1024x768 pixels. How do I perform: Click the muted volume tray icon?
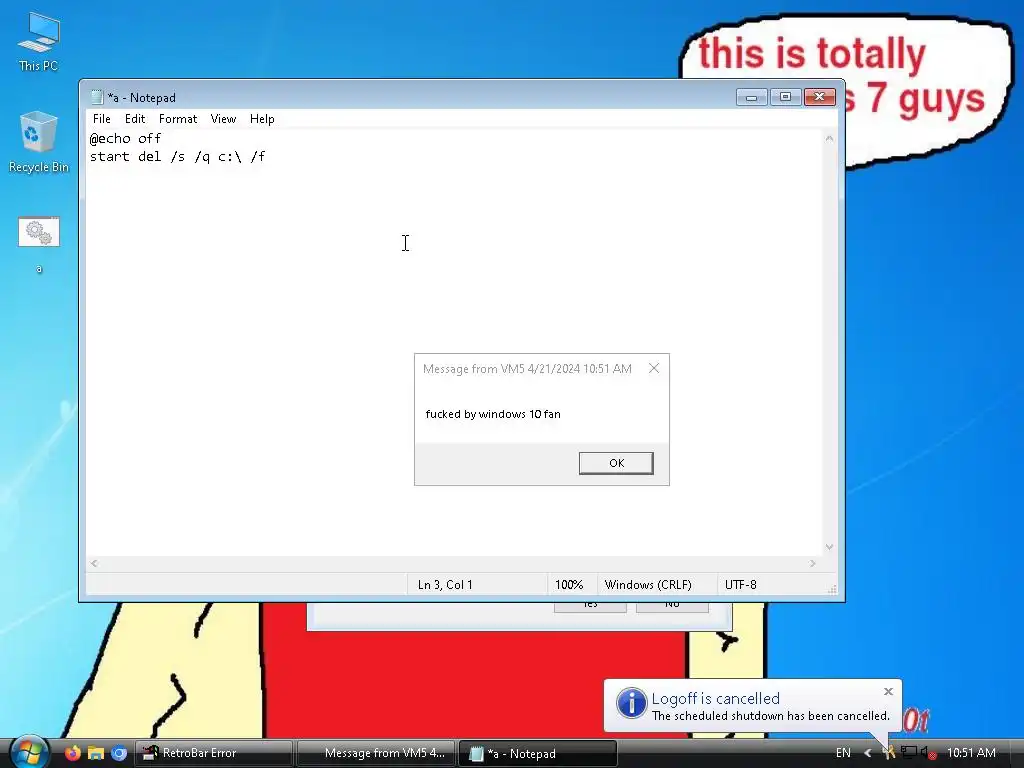tap(928, 753)
